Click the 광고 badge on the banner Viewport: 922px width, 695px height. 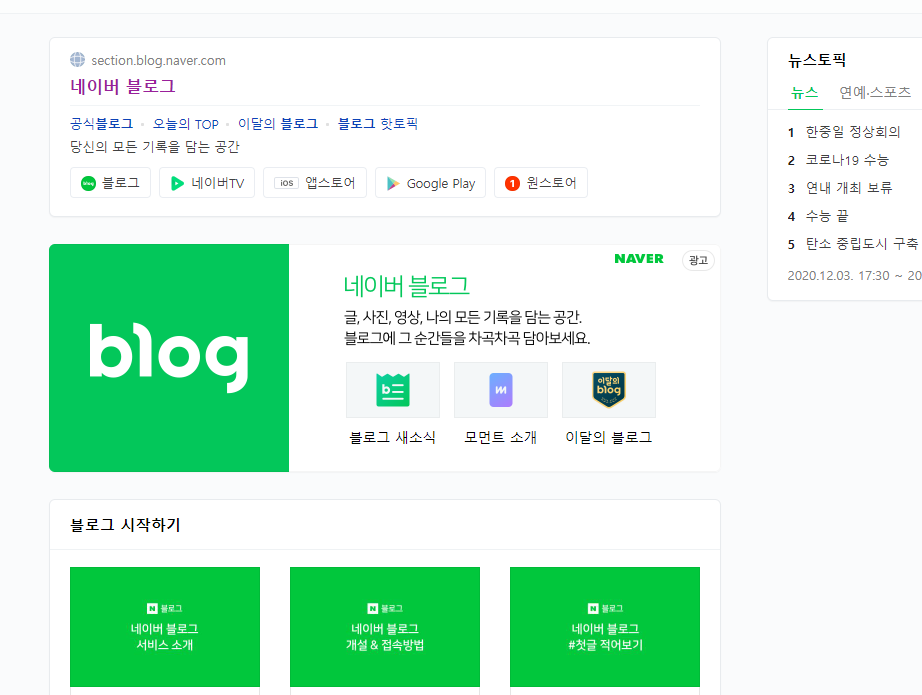(698, 260)
